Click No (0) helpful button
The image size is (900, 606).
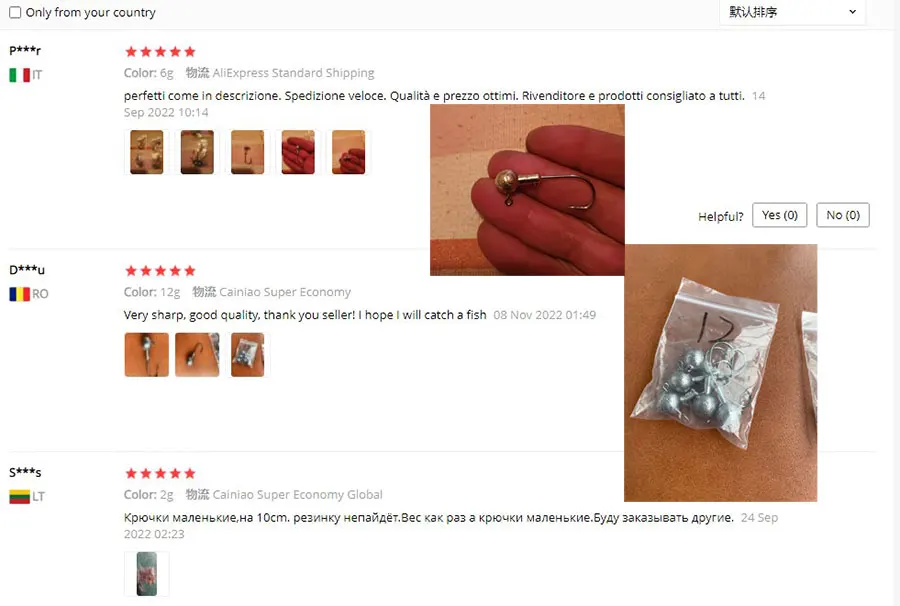click(x=843, y=215)
